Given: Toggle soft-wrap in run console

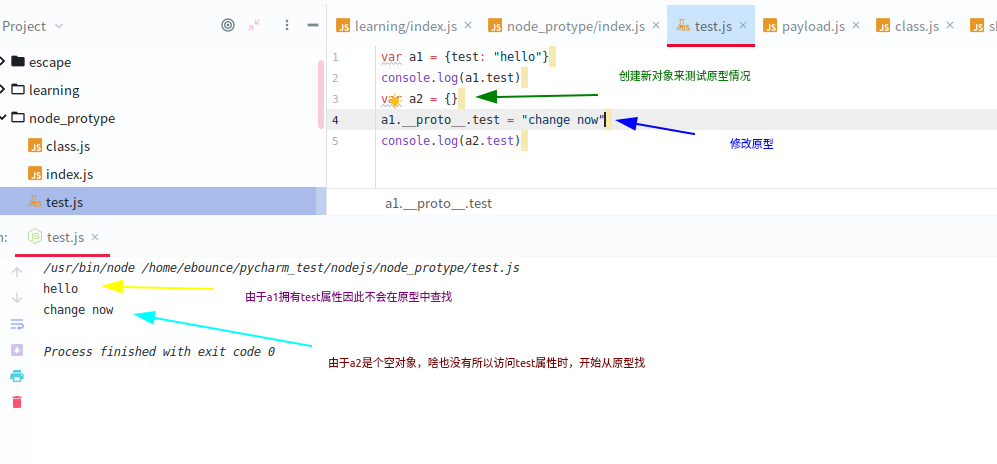Looking at the screenshot, I should coord(16,324).
